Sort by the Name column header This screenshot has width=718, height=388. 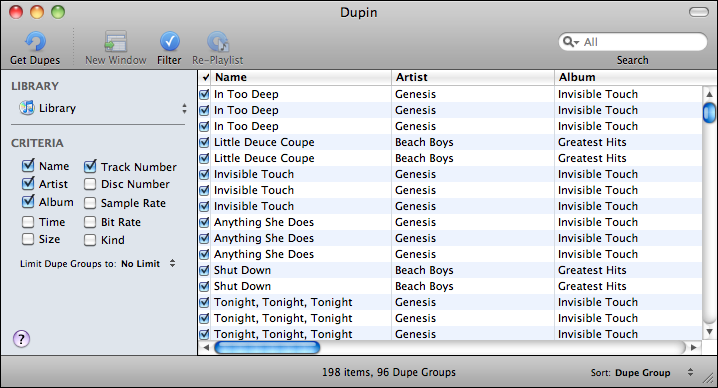point(302,77)
